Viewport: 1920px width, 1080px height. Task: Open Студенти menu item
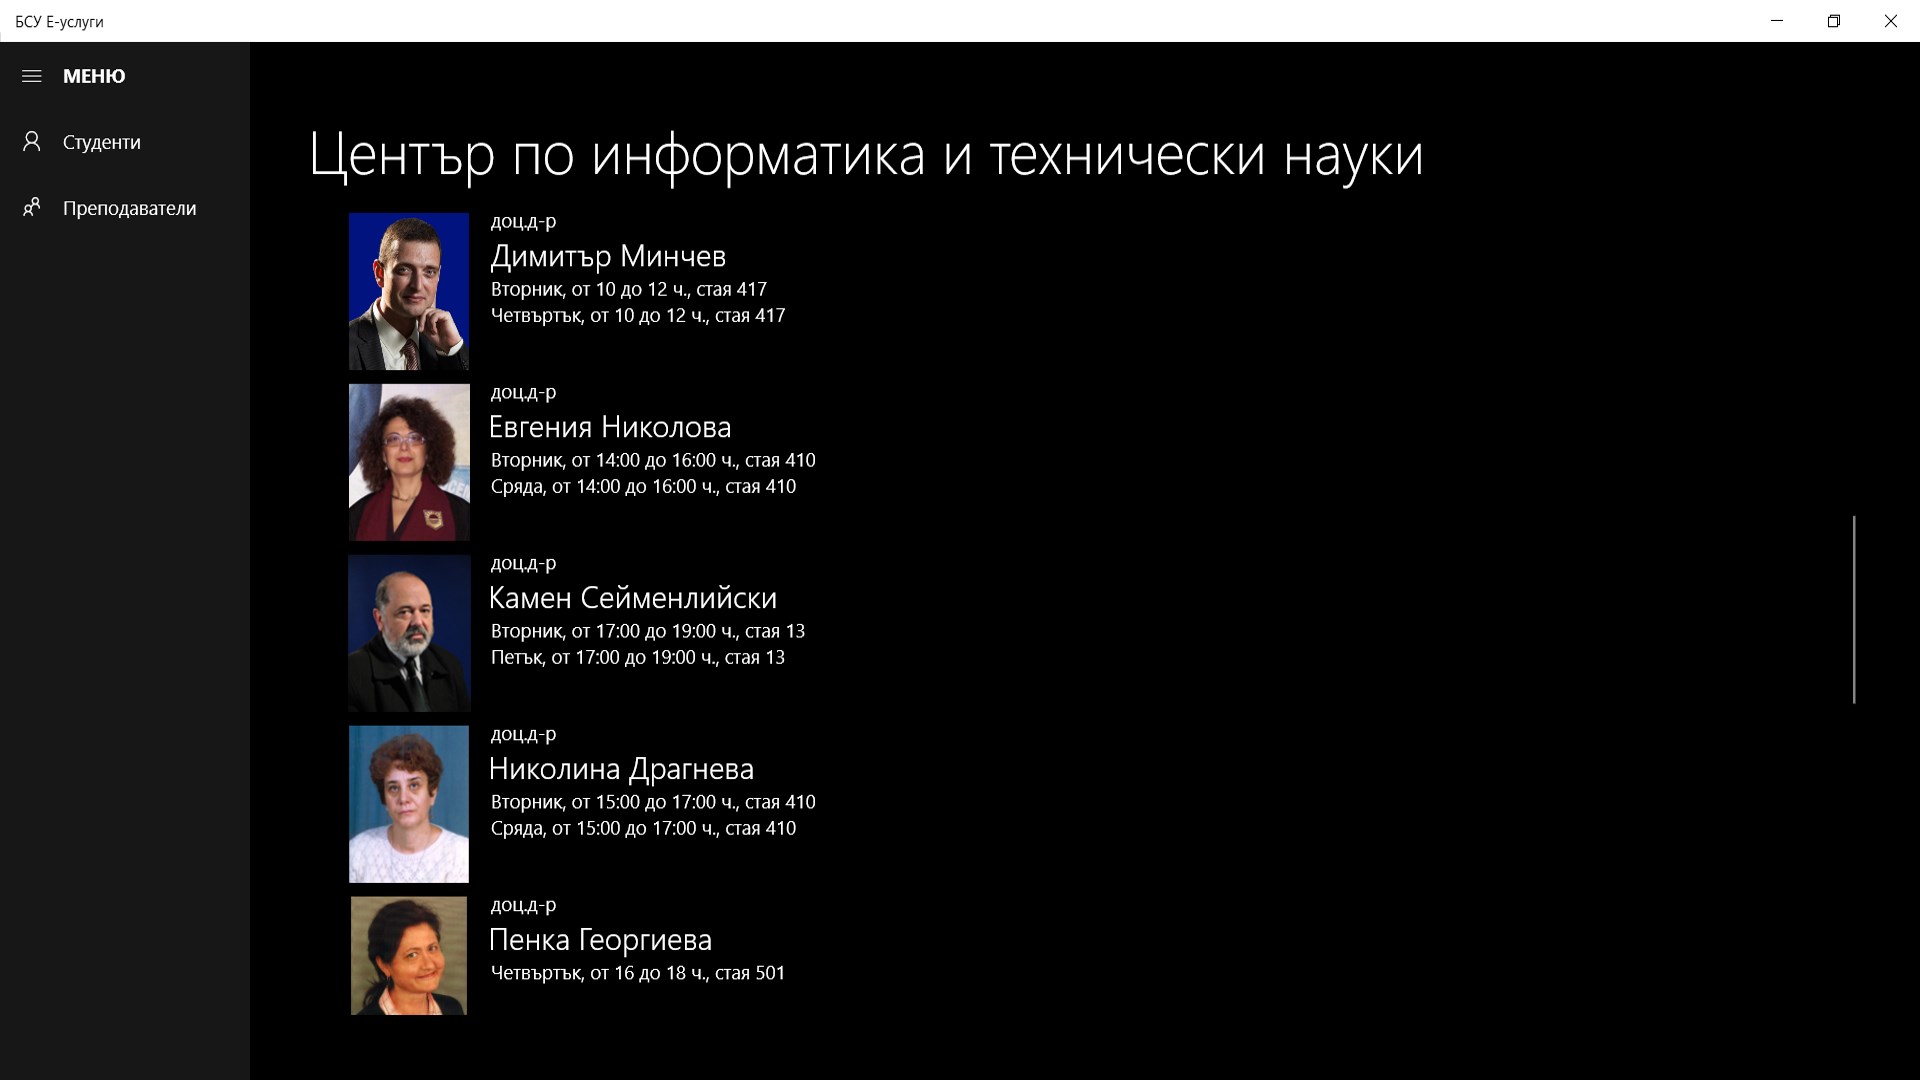(102, 142)
